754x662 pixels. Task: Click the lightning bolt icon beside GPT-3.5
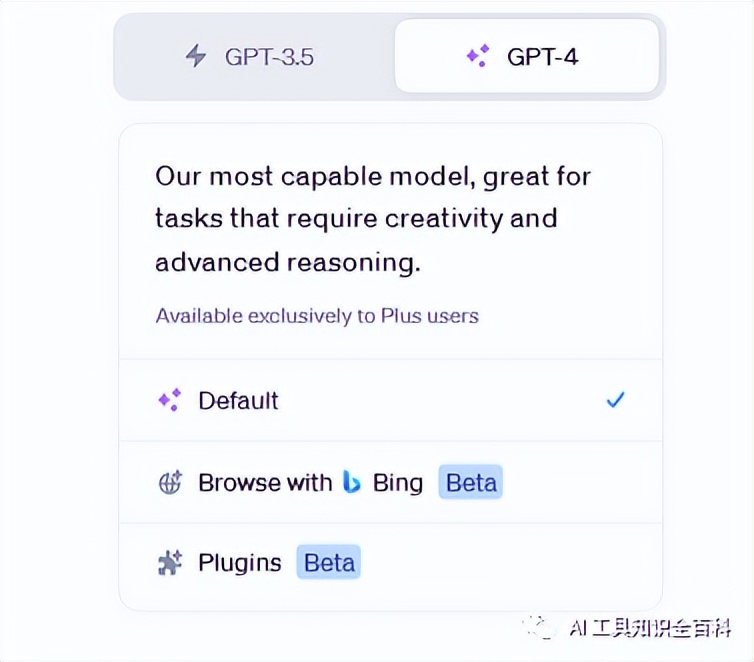click(196, 56)
